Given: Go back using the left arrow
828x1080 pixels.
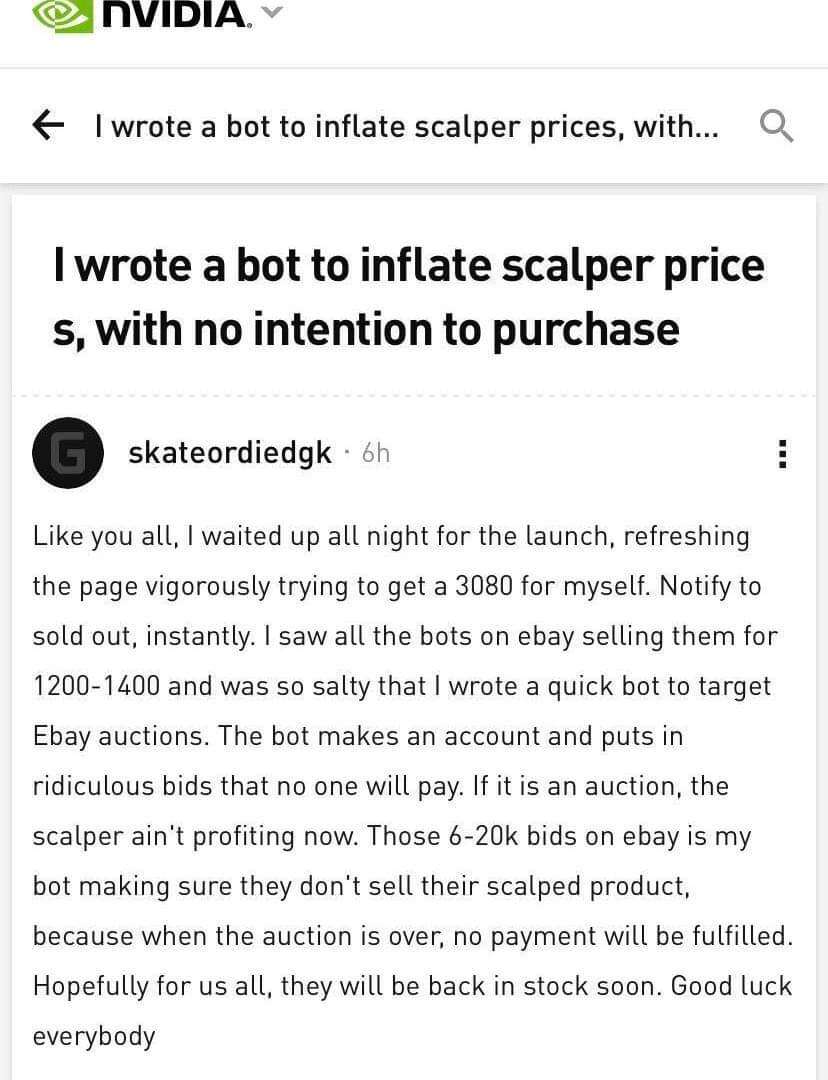Looking at the screenshot, I should (49, 126).
